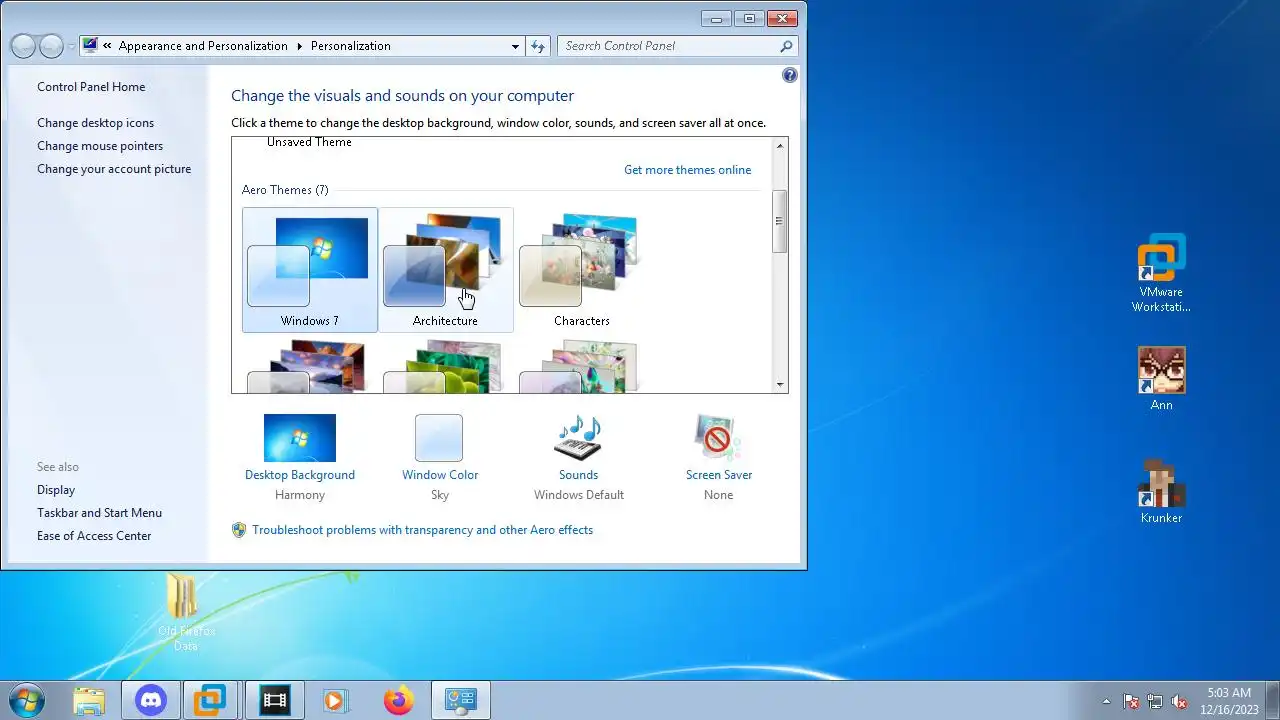Click the Unsaved Theme label
Screen dimensions: 1280x720
tap(309, 142)
